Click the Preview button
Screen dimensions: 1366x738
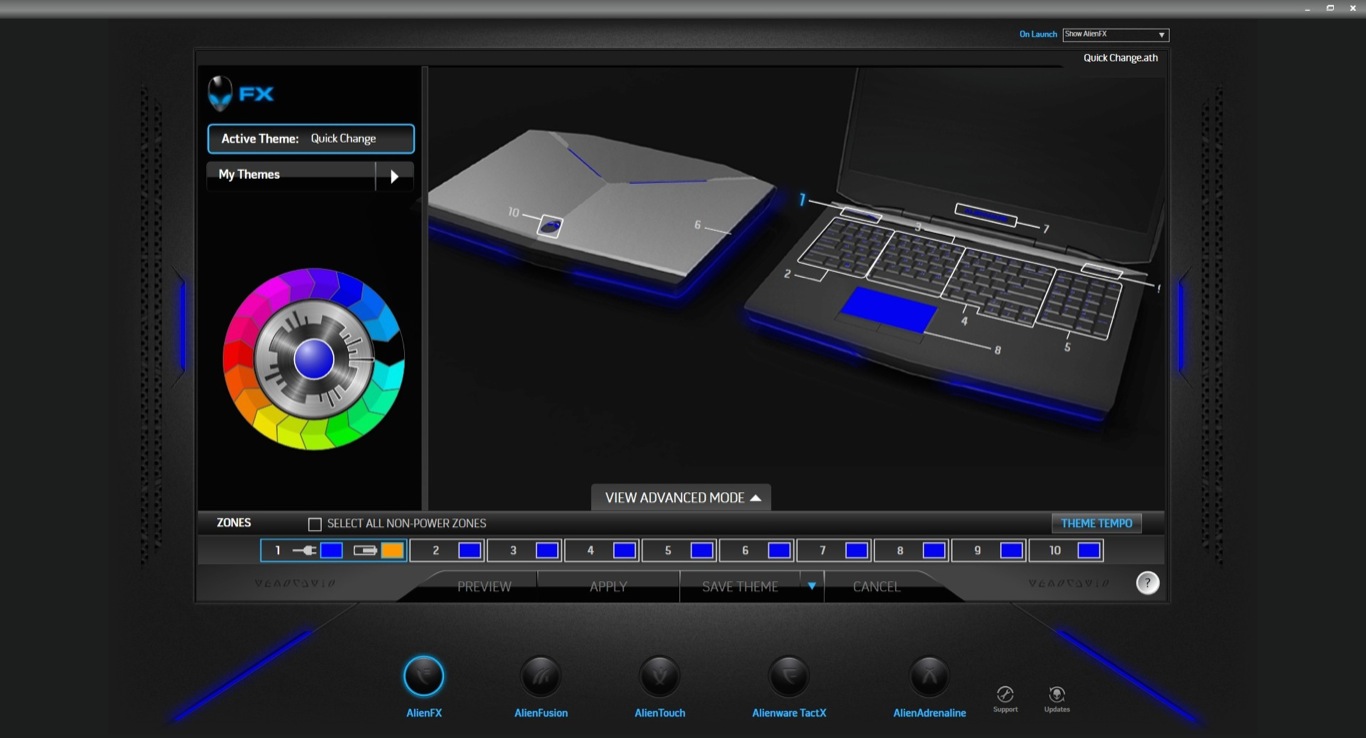tap(484, 587)
